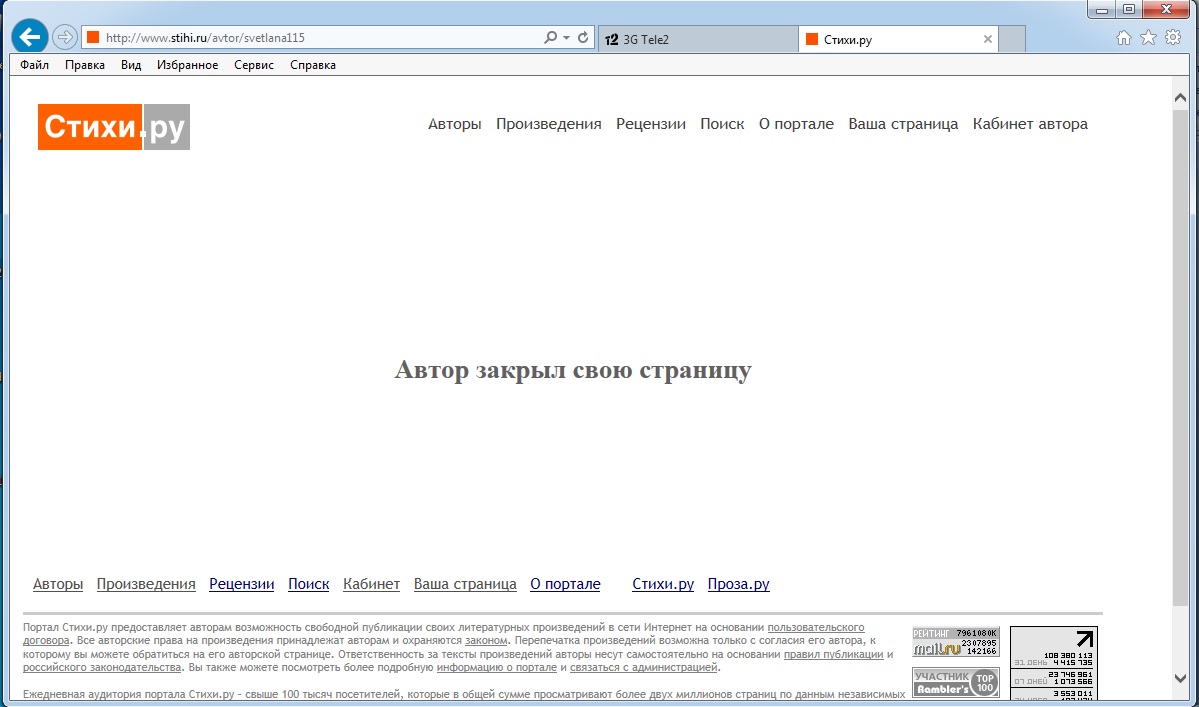The height and width of the screenshot is (707, 1199).
Task: Open the Файл menu
Action: point(34,65)
